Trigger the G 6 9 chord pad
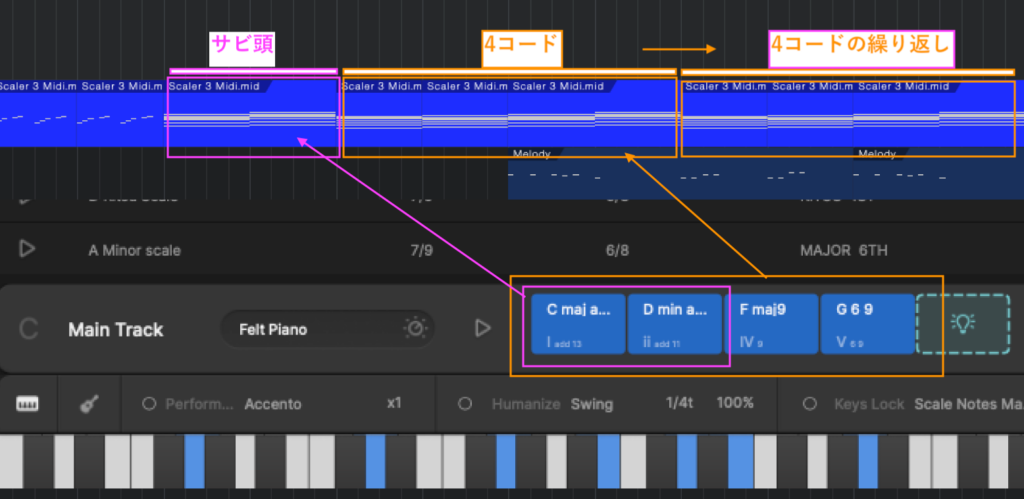This screenshot has width=1024, height=499. pyautogui.click(x=867, y=324)
